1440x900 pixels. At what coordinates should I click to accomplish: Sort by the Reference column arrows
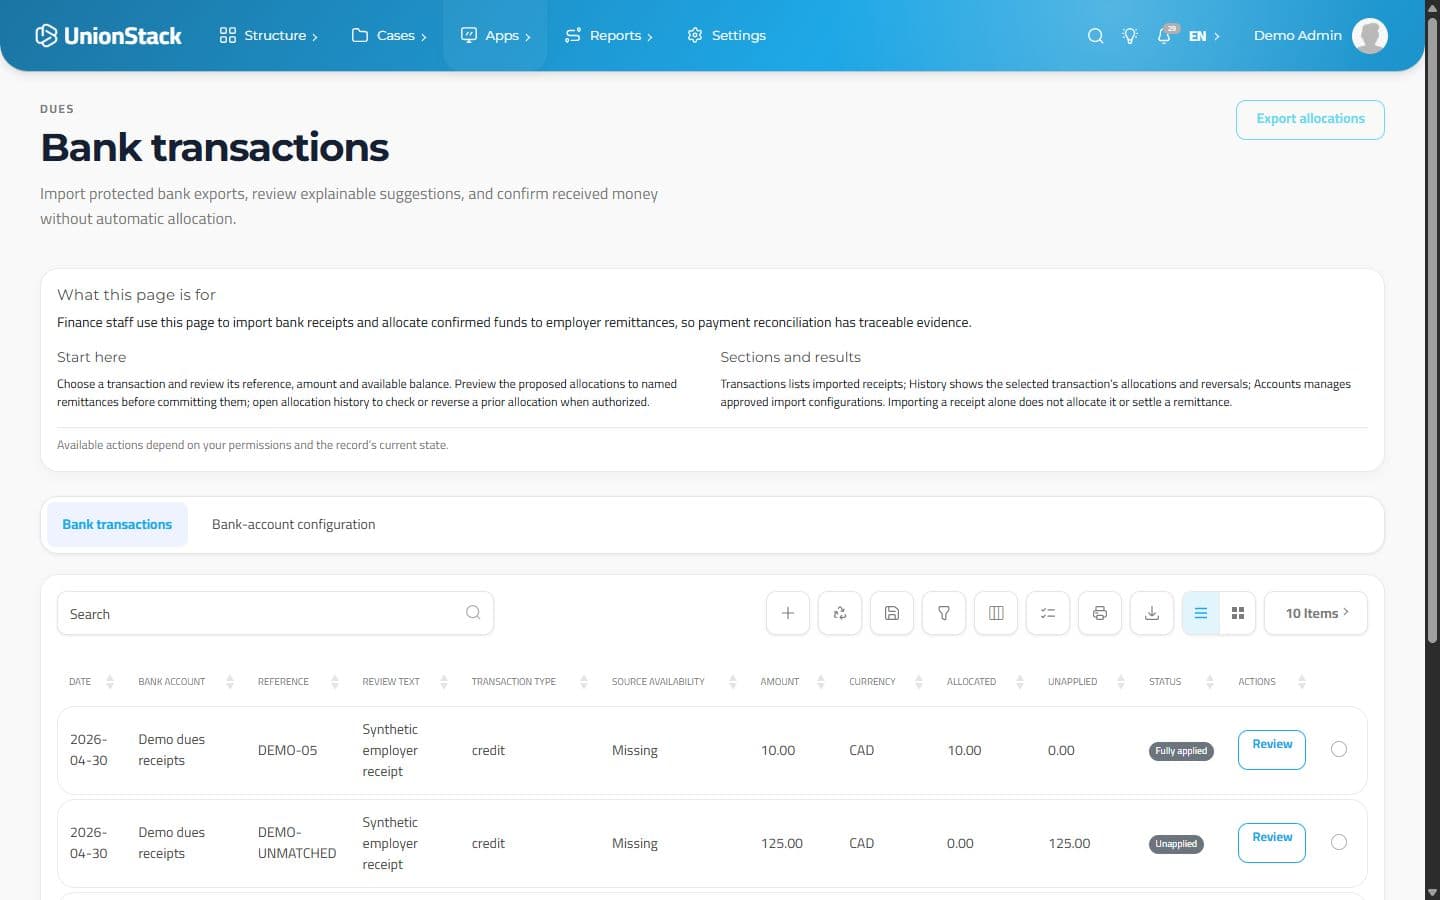click(335, 682)
